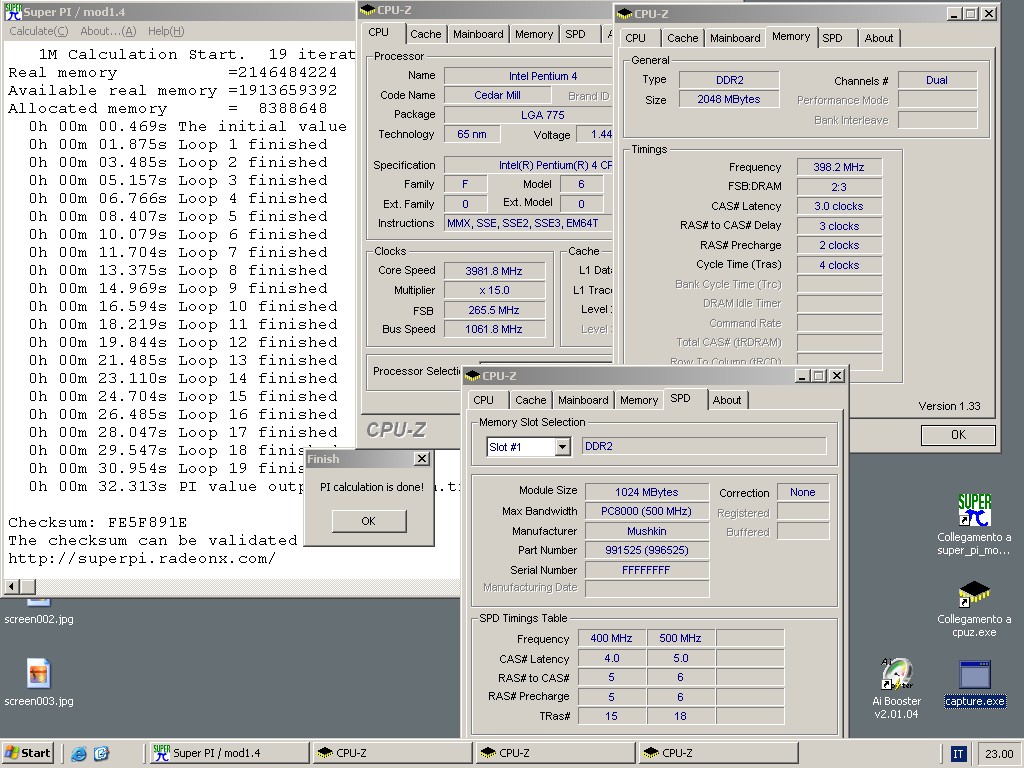
Task: Click the Multiplier value 'x 15.0'
Action: 494,290
